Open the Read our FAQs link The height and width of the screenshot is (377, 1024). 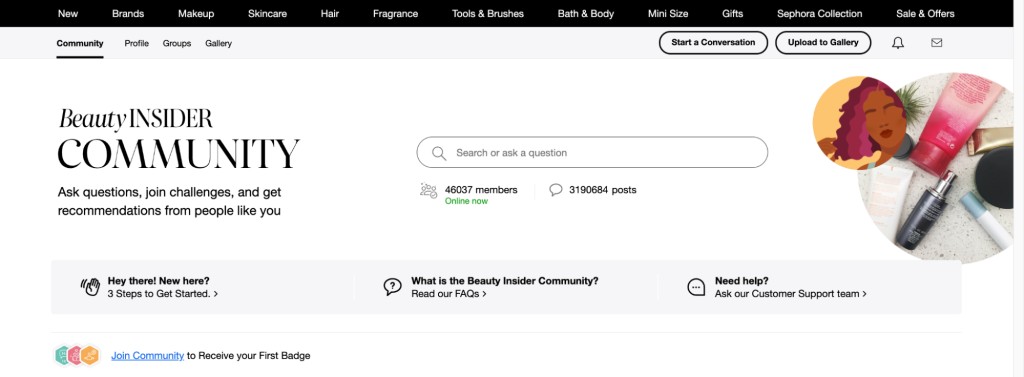(x=449, y=294)
